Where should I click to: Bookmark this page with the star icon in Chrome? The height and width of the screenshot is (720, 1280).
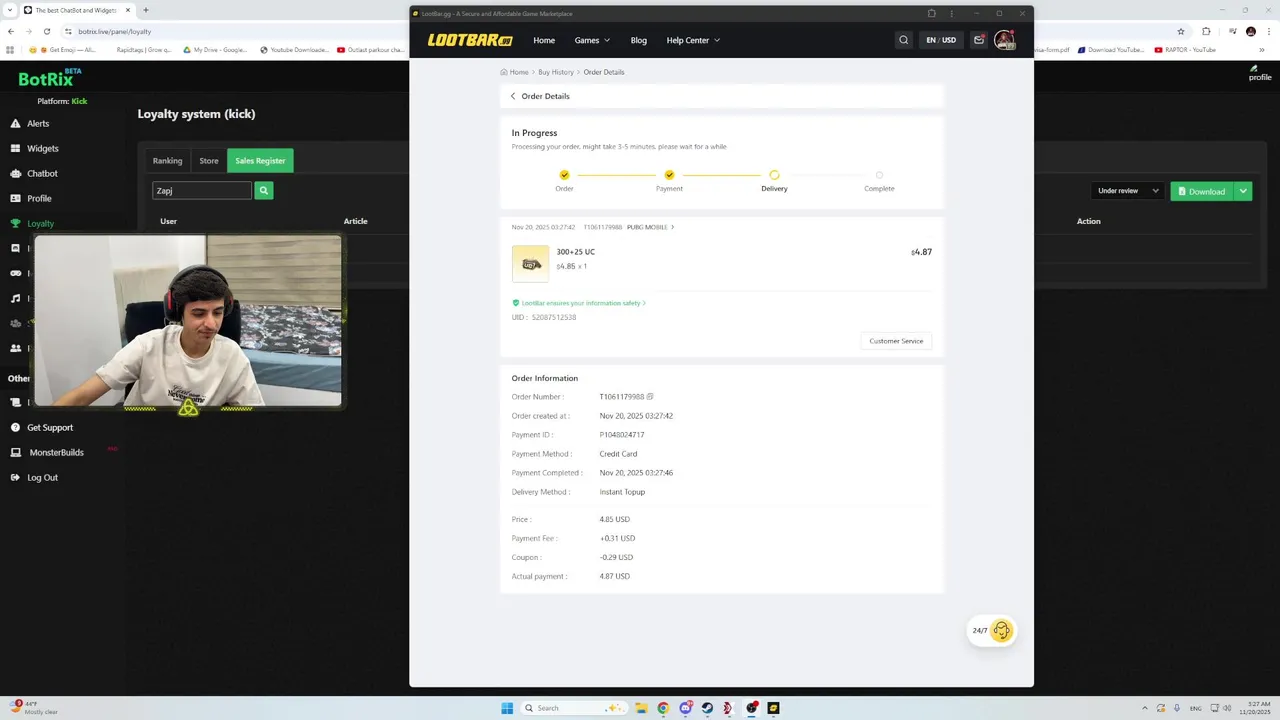pyautogui.click(x=1181, y=31)
